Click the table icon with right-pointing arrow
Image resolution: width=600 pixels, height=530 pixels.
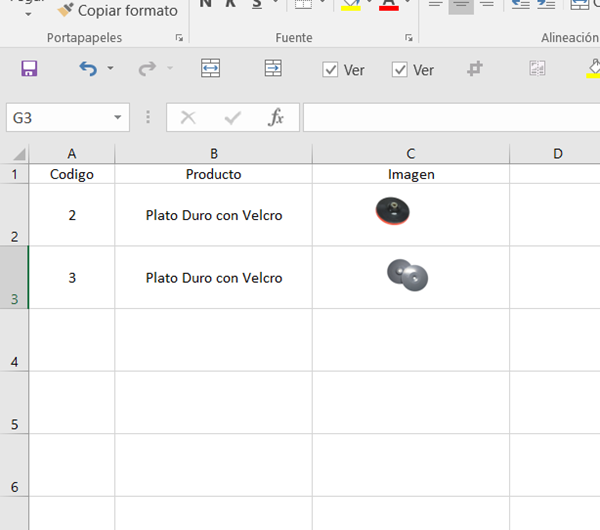pos(273,68)
